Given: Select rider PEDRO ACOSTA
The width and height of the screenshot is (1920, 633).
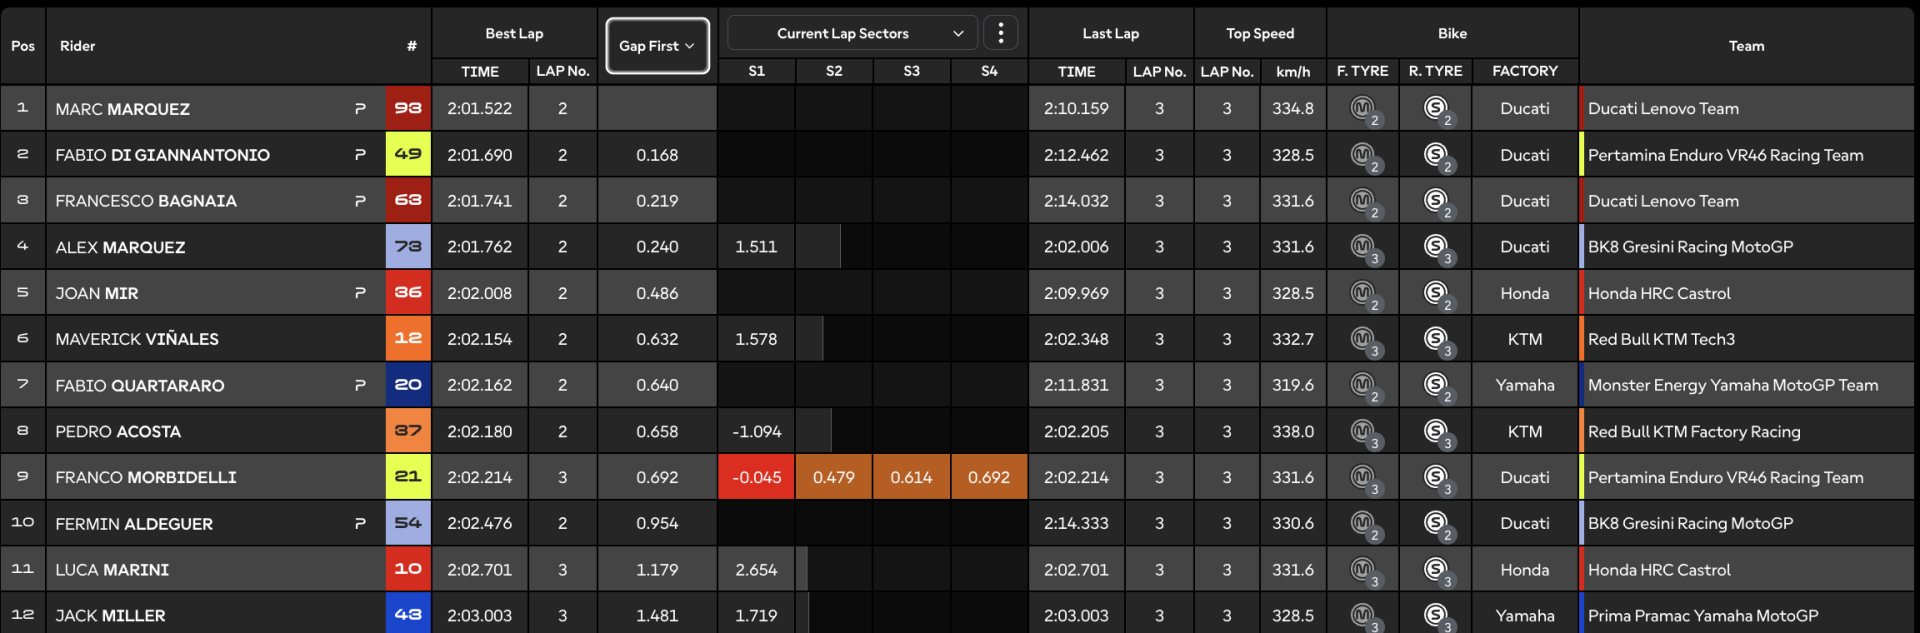Looking at the screenshot, I should coord(118,432).
